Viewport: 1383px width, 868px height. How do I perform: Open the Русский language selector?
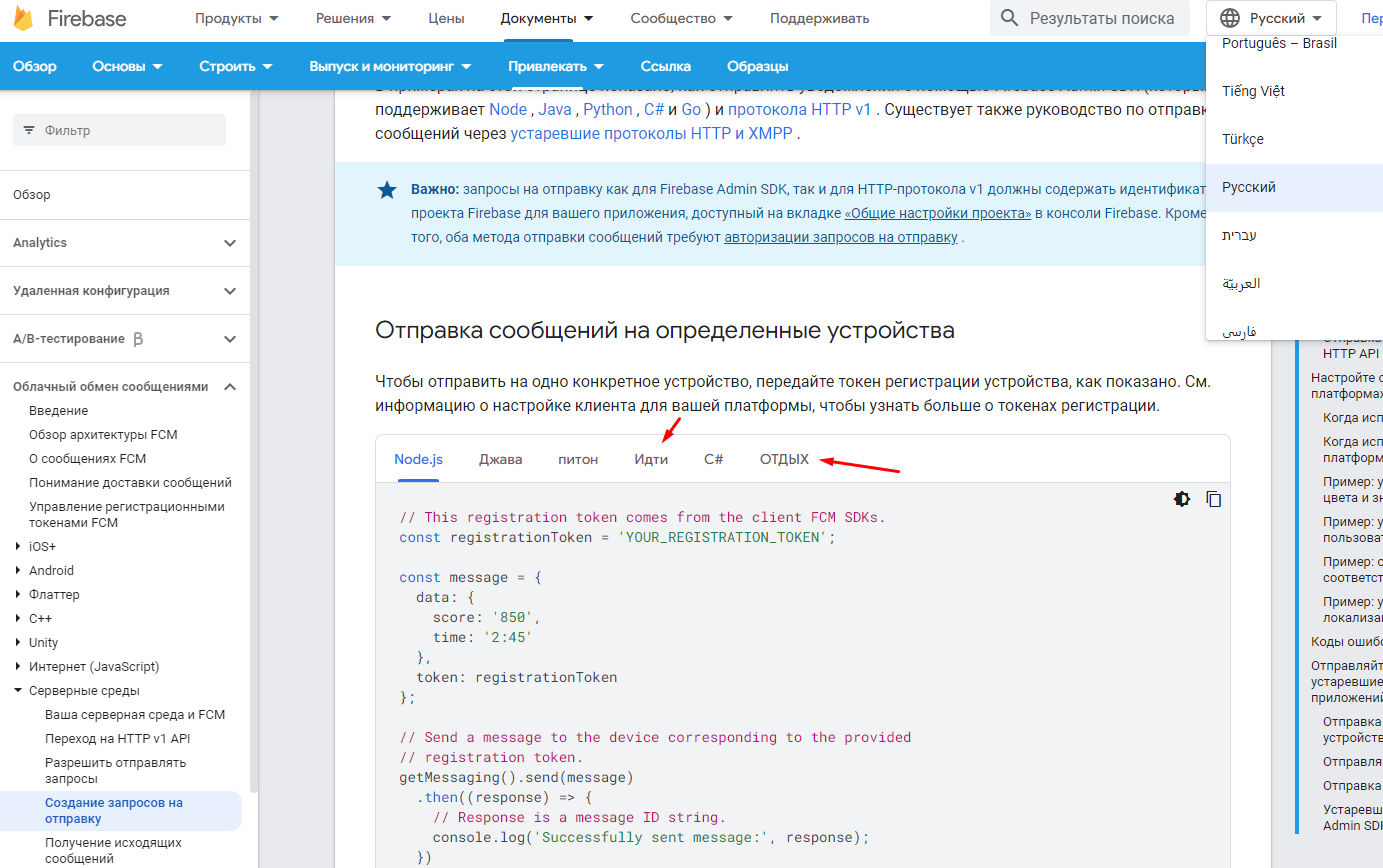[1270, 18]
